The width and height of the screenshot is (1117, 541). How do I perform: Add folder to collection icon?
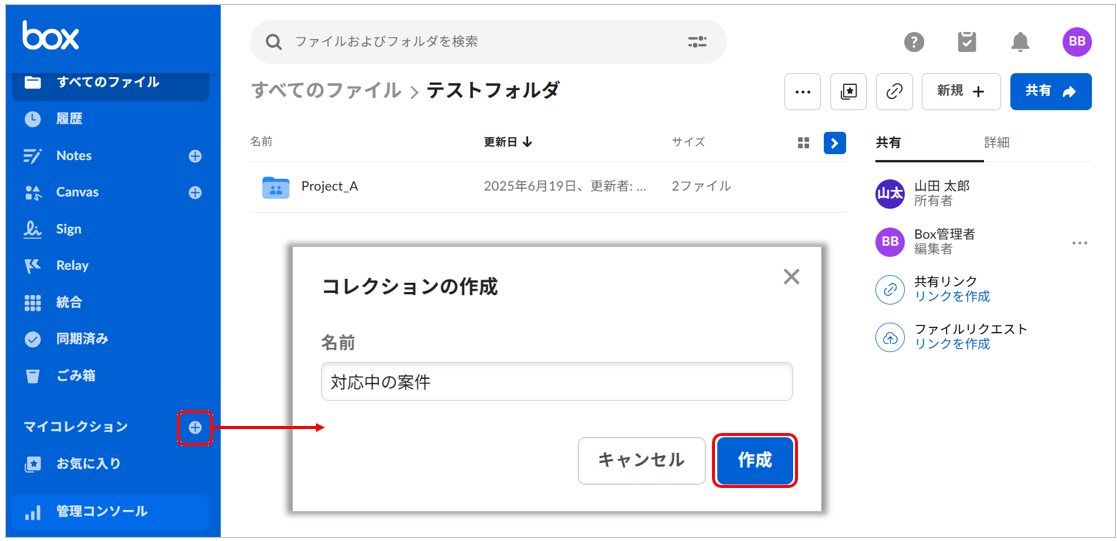(848, 91)
